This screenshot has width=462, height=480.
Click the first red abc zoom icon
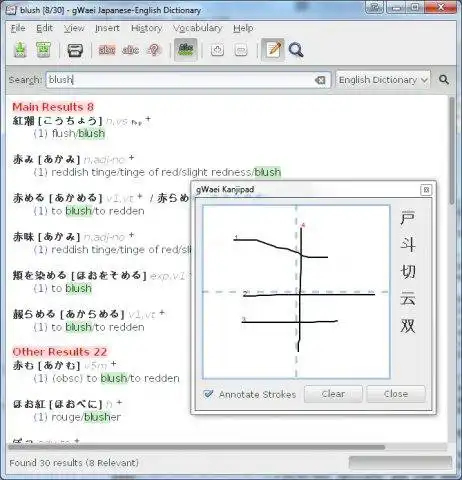tap(107, 50)
